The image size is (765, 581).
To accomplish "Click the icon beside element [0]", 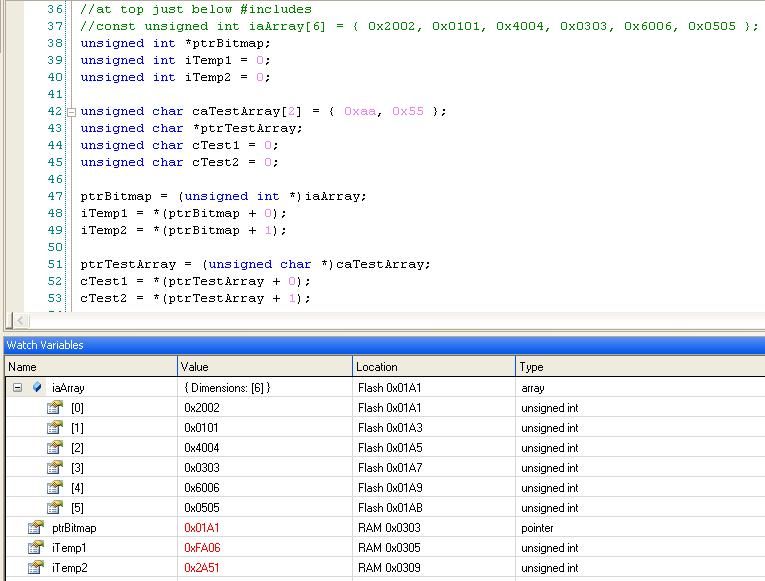I will (55, 407).
